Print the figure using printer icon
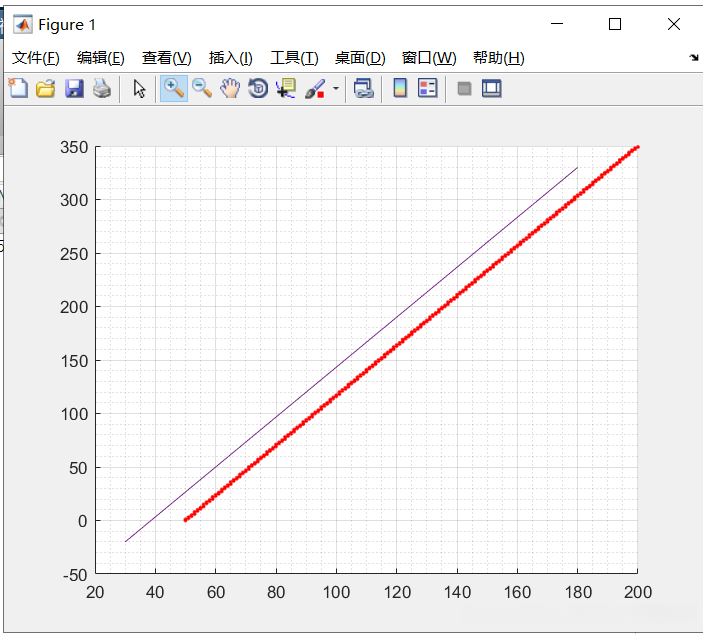Image resolution: width=703 pixels, height=634 pixels. [x=102, y=88]
